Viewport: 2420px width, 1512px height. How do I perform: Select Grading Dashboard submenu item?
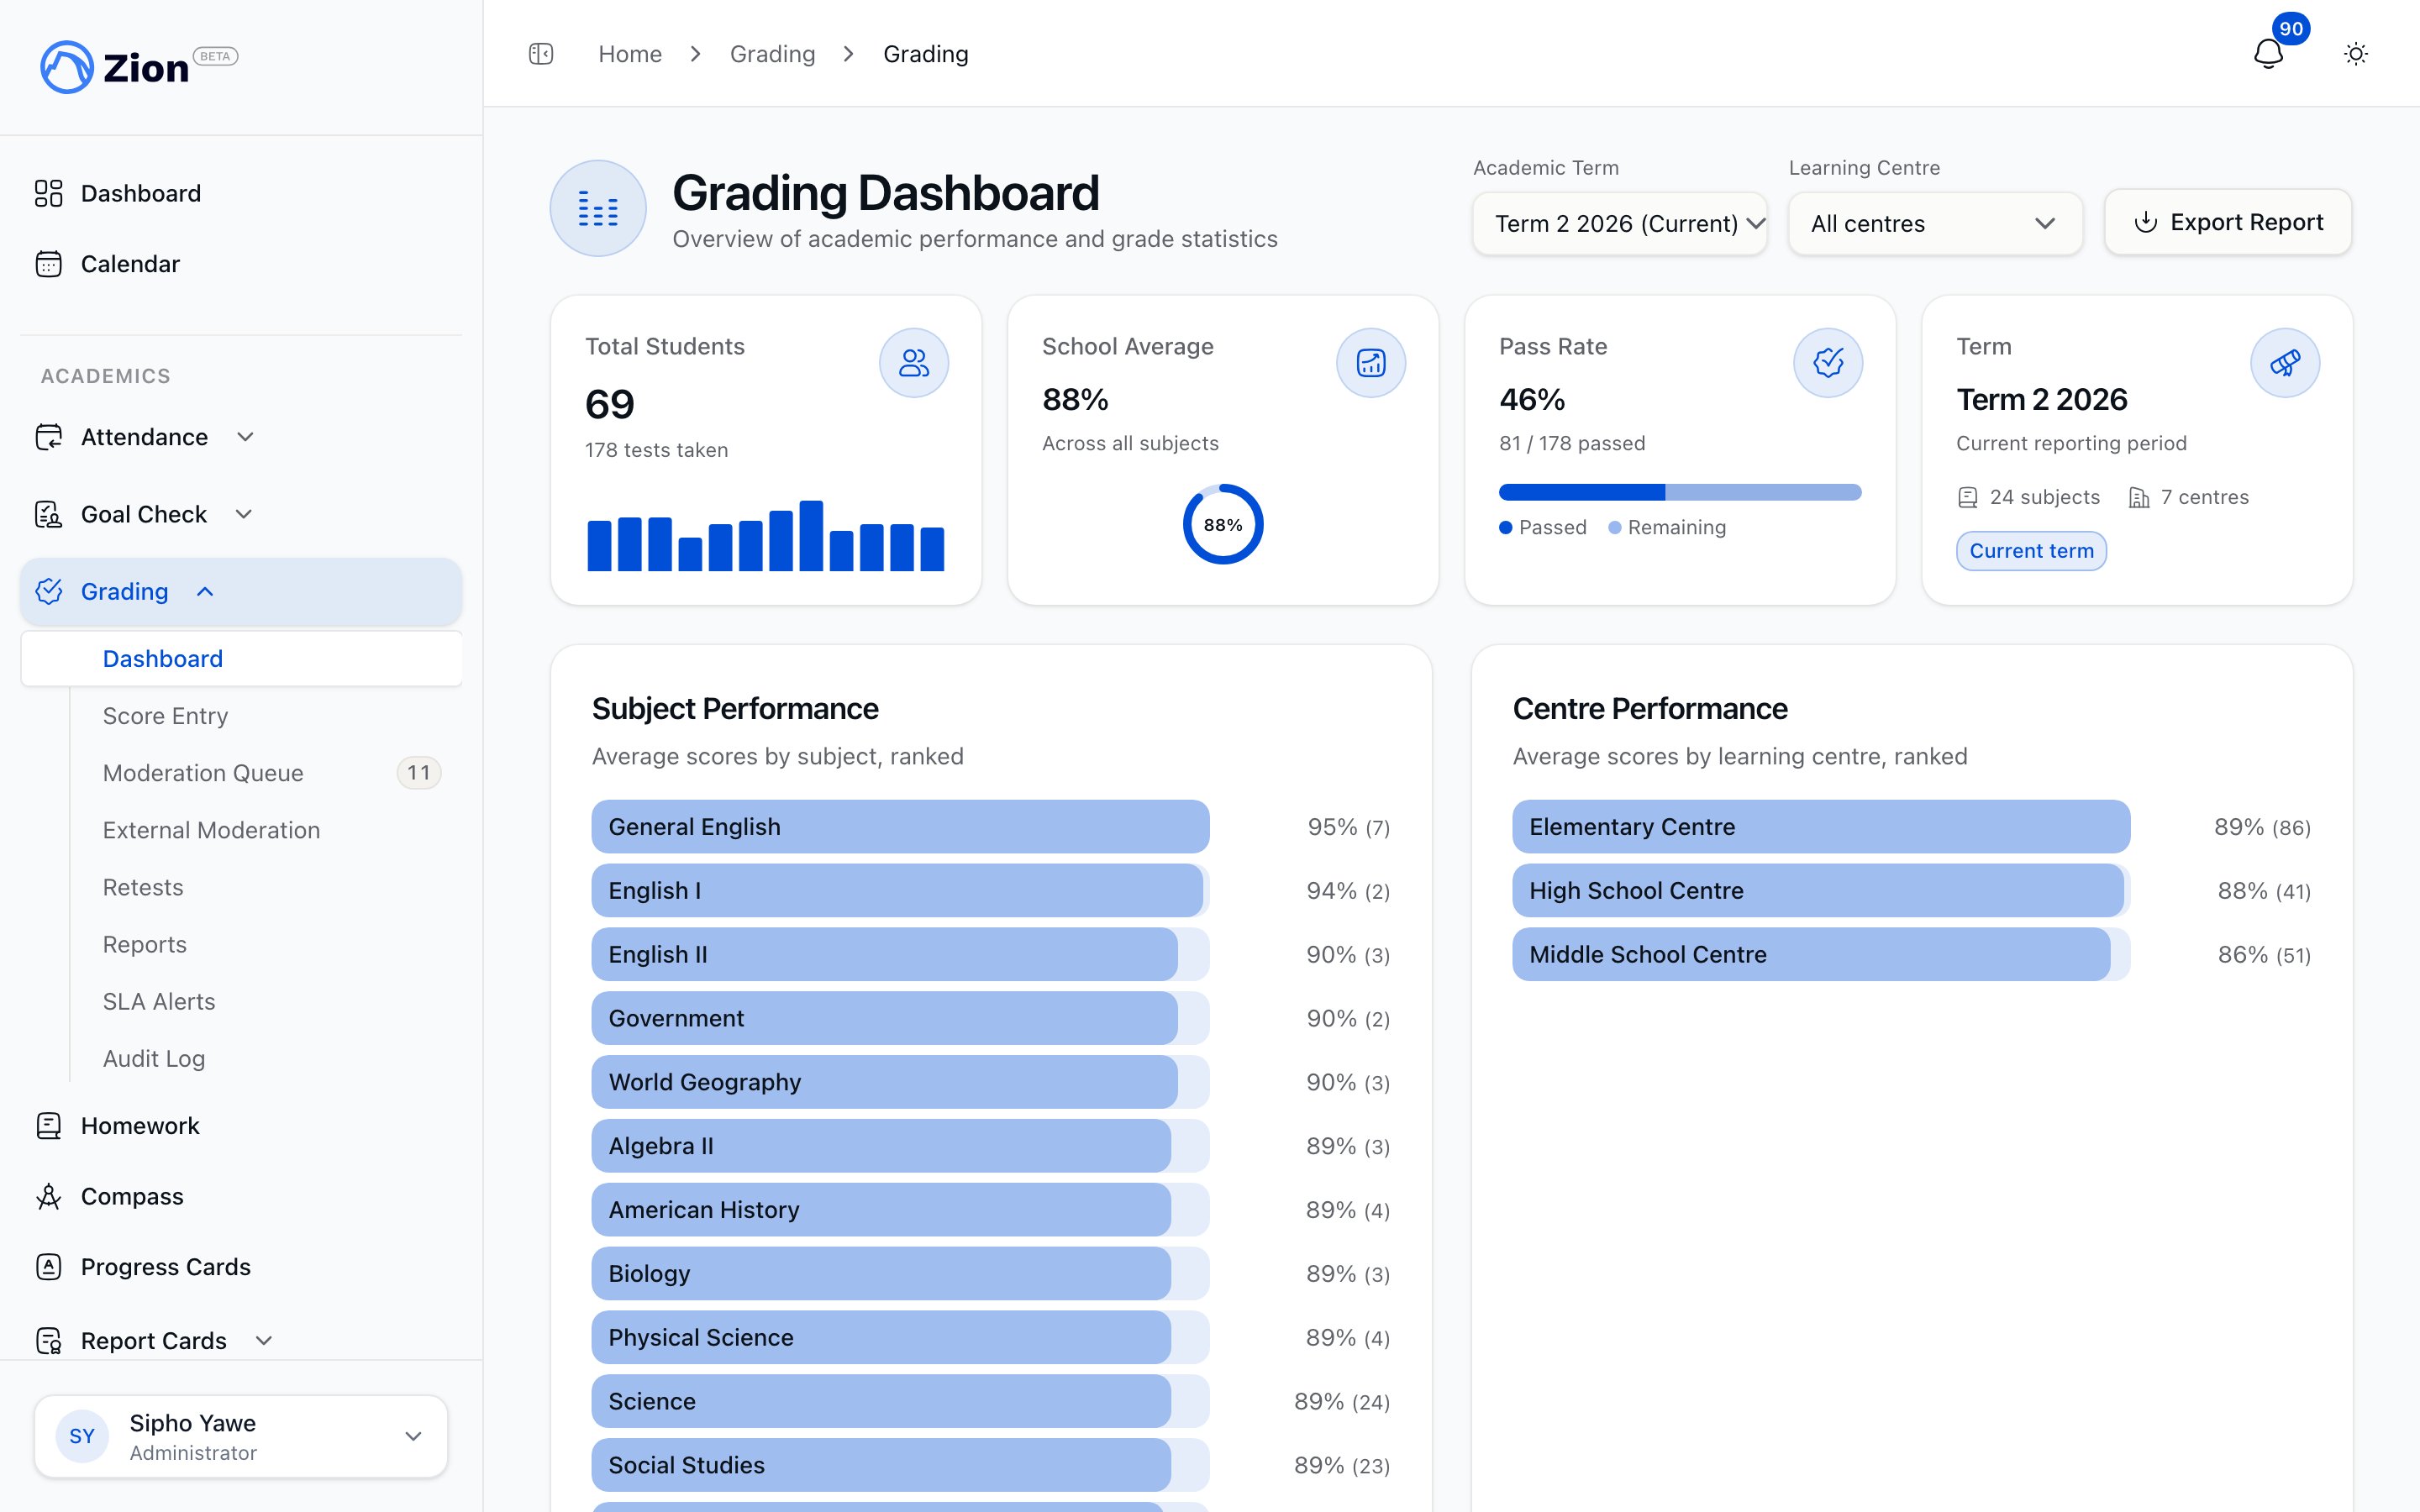pyautogui.click(x=241, y=659)
